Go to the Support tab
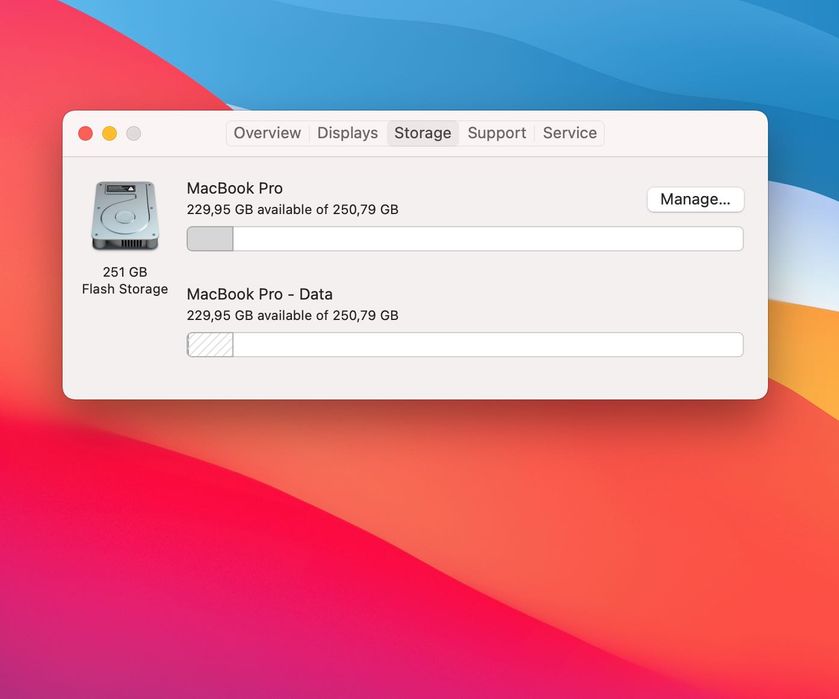The image size is (839, 699). pos(497,133)
